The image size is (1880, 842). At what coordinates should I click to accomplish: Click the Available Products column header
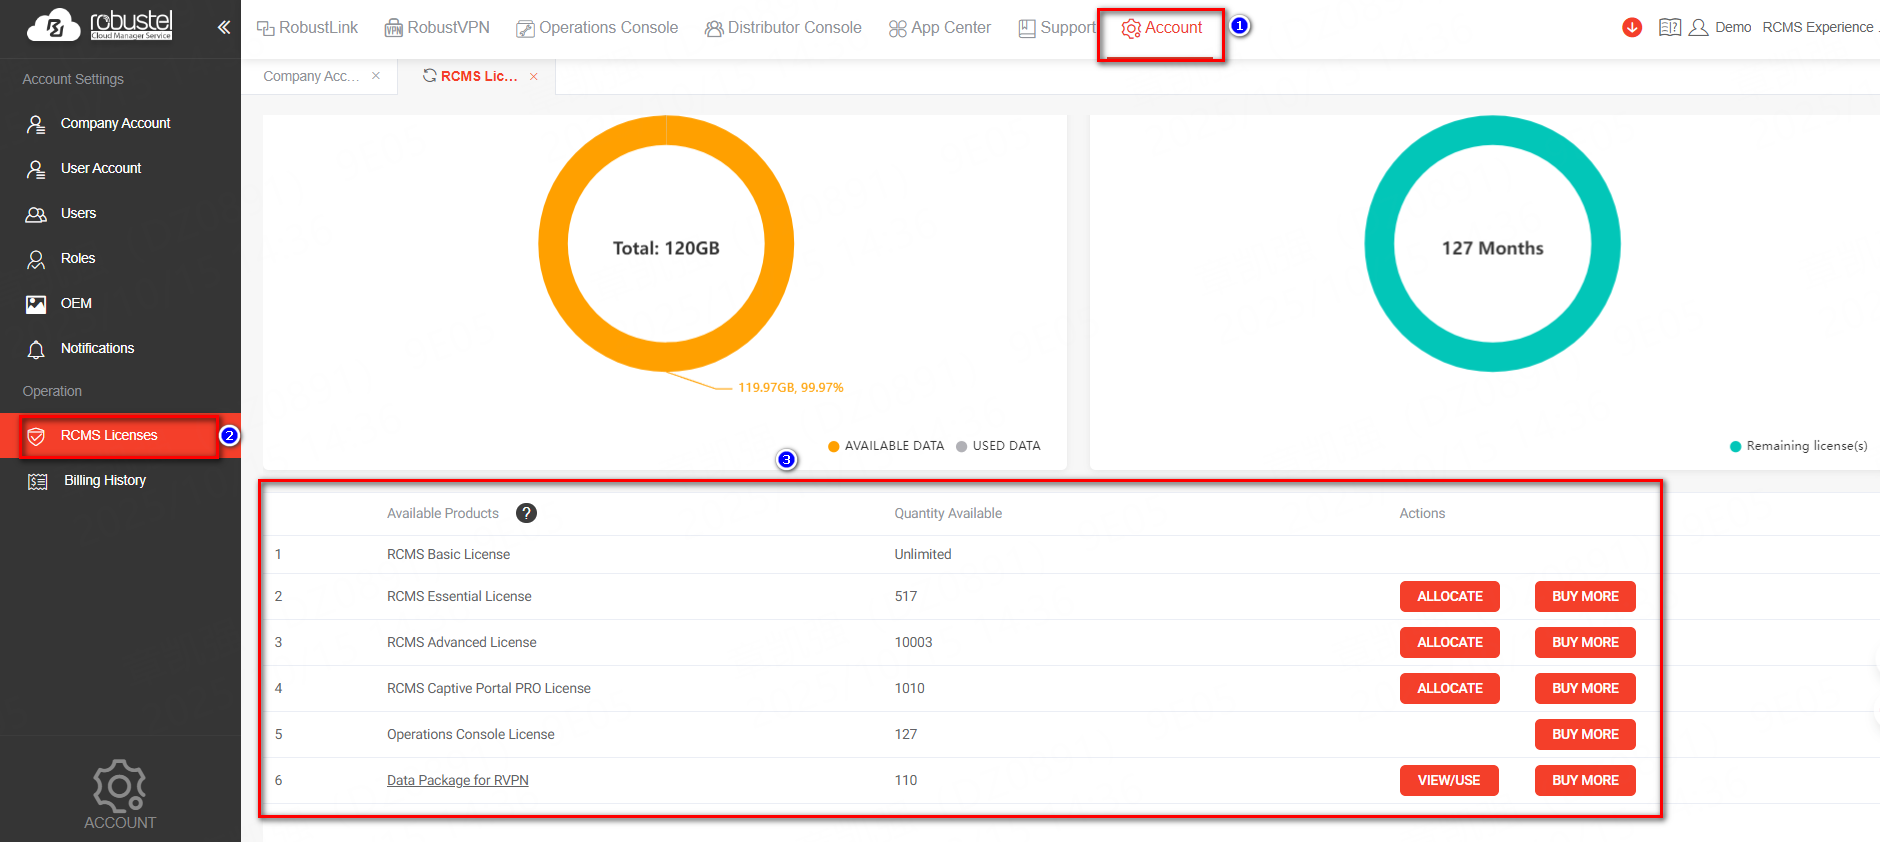tap(443, 514)
